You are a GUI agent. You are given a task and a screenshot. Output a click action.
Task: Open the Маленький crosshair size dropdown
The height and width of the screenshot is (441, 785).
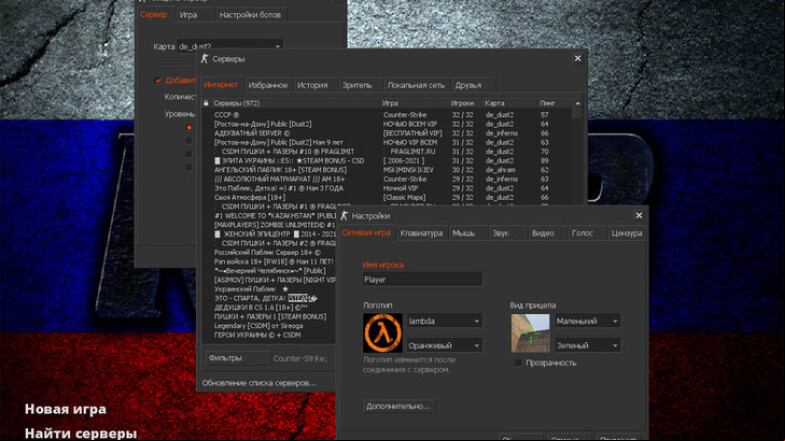[587, 321]
